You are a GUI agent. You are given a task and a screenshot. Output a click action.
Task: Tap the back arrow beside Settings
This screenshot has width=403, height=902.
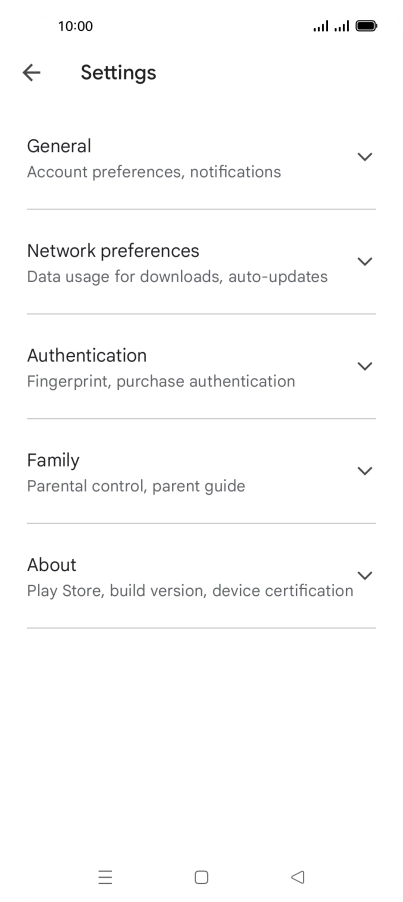(31, 72)
